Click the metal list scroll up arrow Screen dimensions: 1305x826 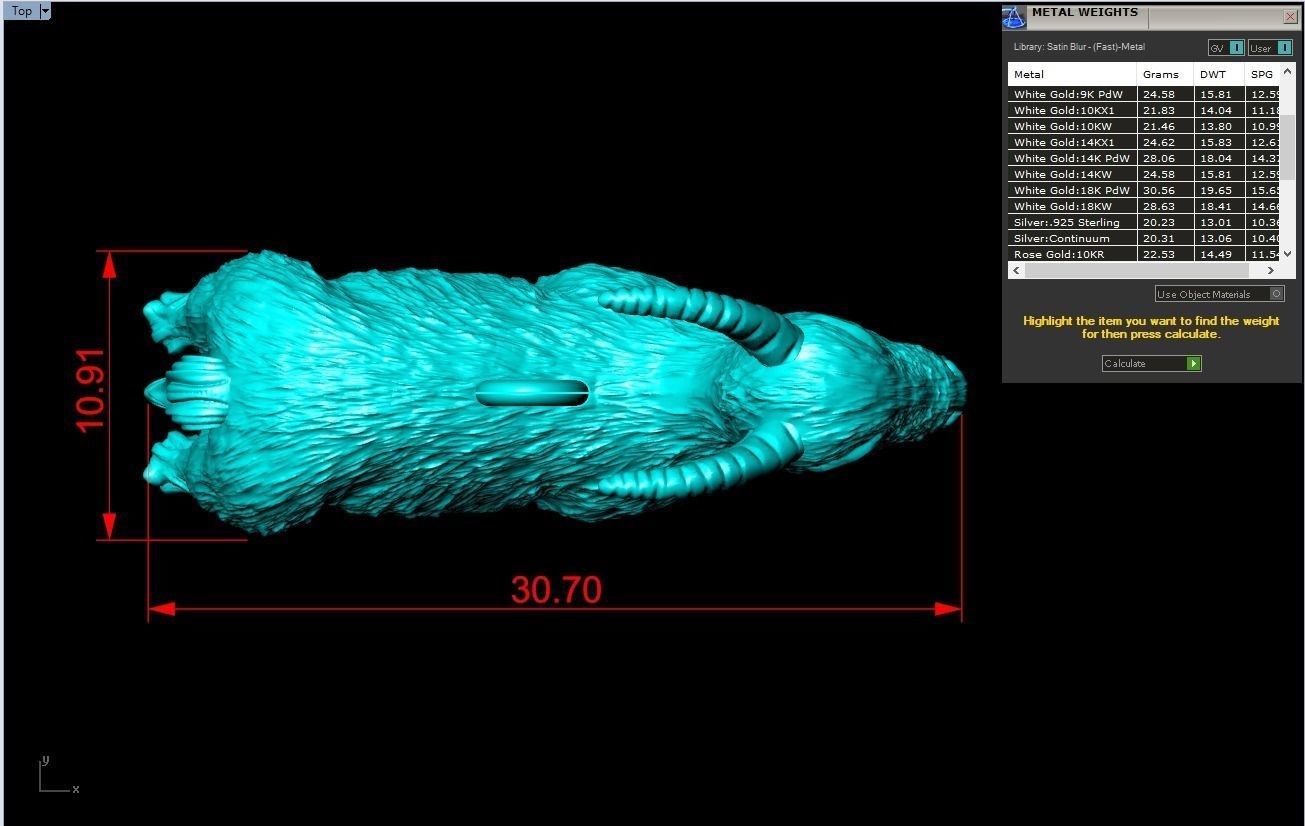pyautogui.click(x=1288, y=71)
